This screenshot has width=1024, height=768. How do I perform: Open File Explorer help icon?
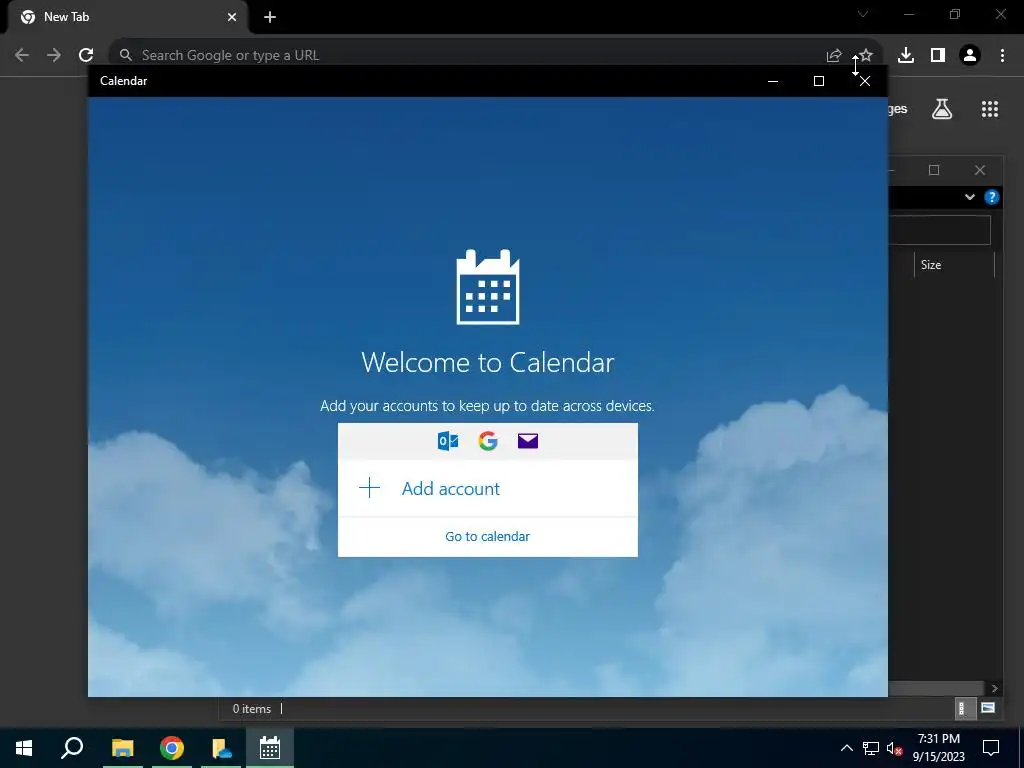[x=991, y=197]
